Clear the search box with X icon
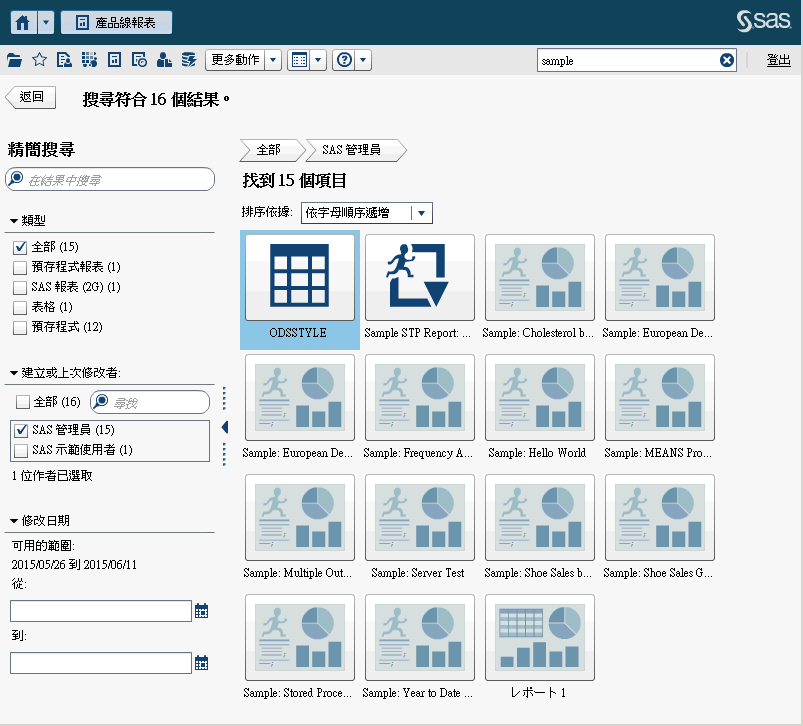The image size is (803, 726). [x=727, y=60]
